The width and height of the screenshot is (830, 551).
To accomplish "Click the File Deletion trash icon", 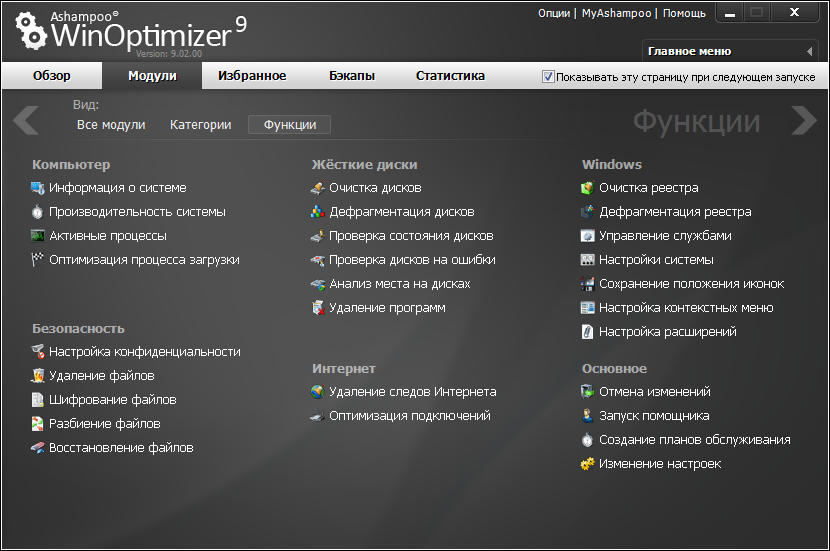I will click(x=38, y=376).
